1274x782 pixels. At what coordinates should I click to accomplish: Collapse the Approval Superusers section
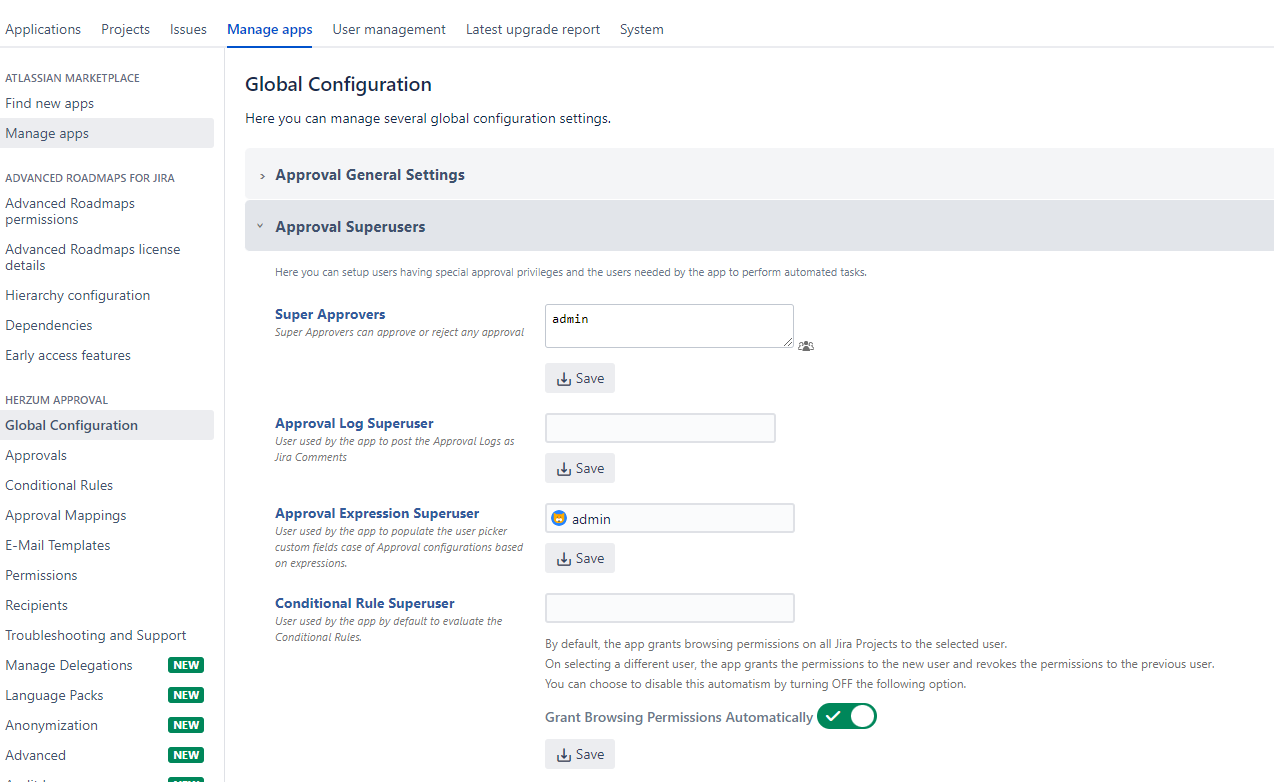point(350,227)
